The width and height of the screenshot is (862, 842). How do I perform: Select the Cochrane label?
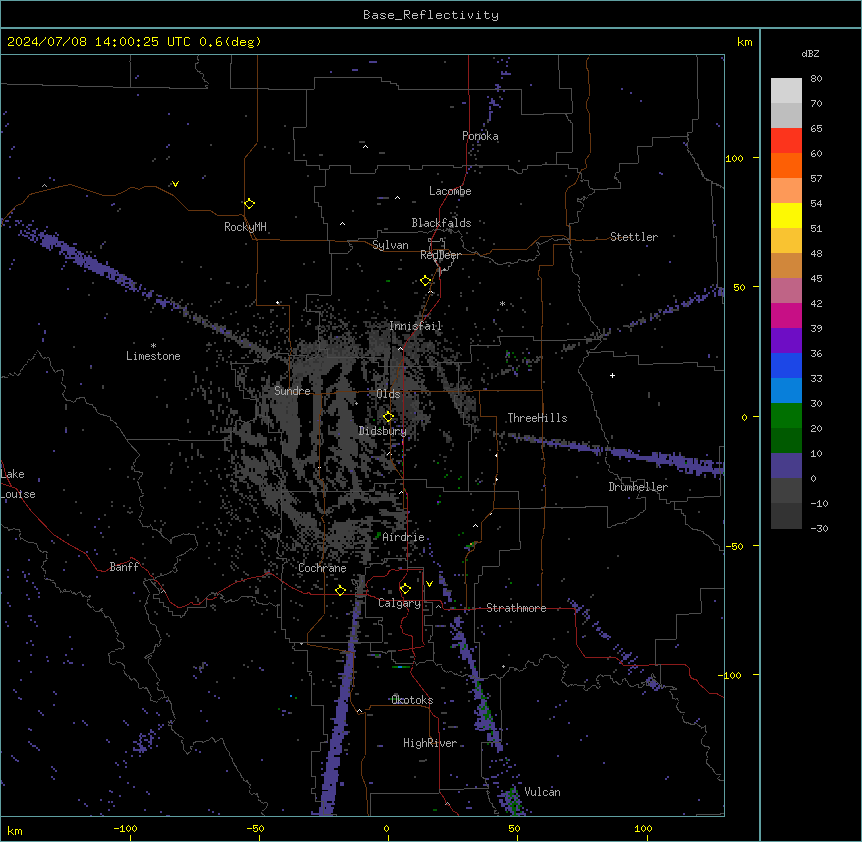click(x=322, y=568)
